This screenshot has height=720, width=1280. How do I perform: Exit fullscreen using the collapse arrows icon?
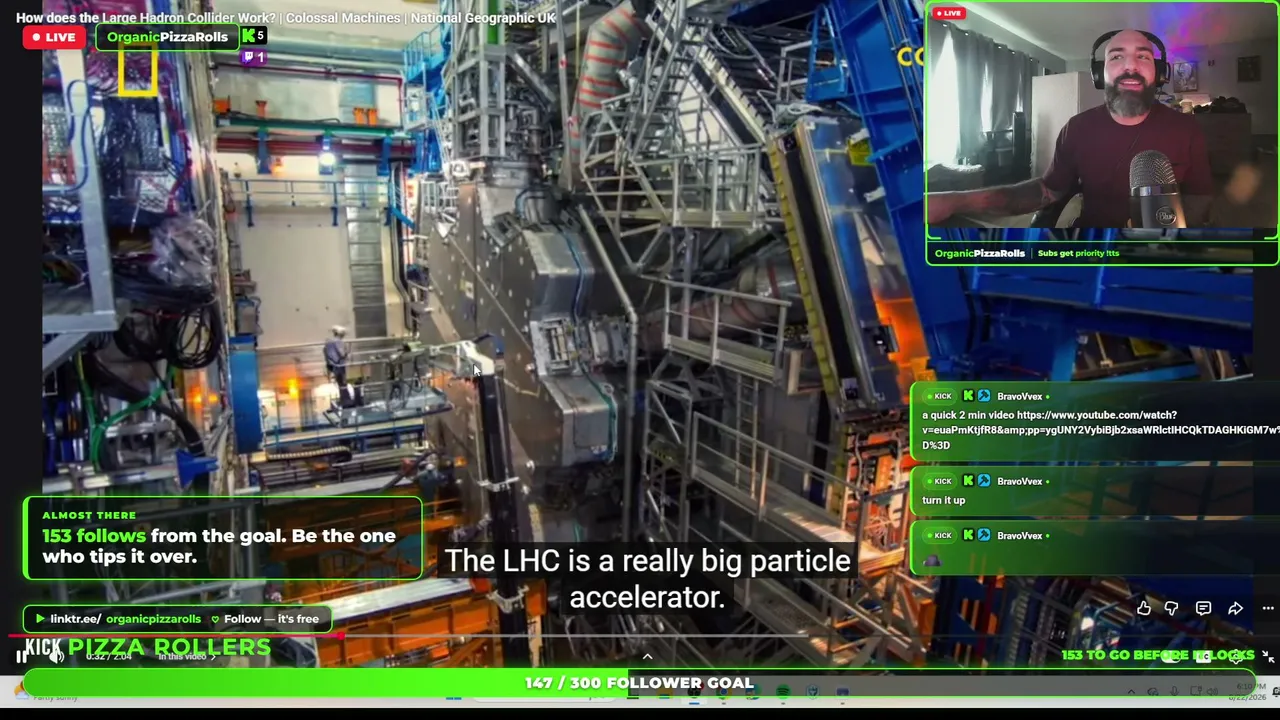[1267, 656]
